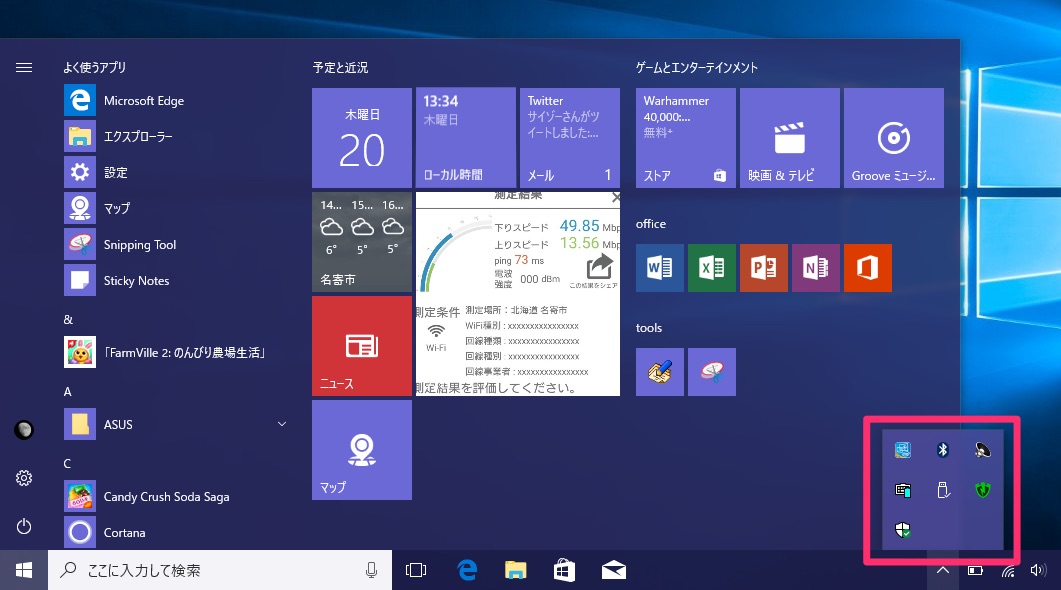This screenshot has height=590, width=1061.
Task: Open the Power options button
Action: (24, 526)
